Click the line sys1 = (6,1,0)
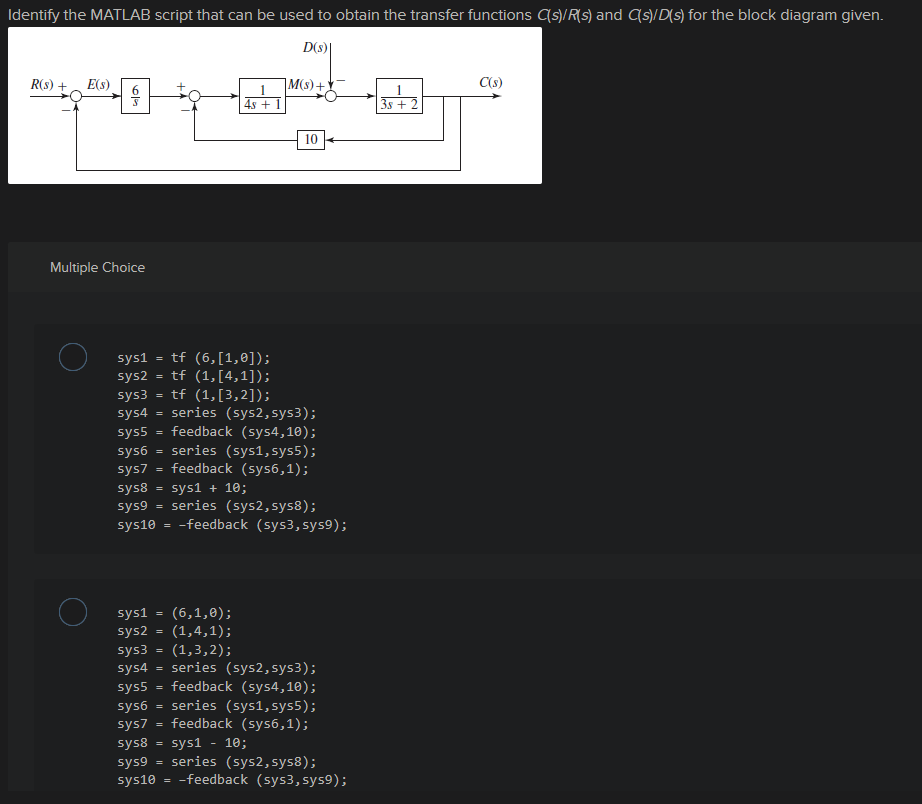 174,612
